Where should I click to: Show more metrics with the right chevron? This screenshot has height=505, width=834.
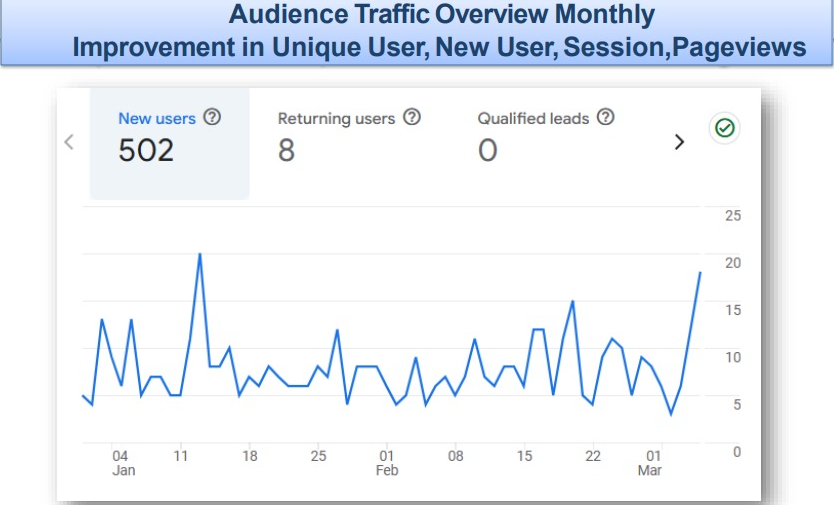coord(679,142)
